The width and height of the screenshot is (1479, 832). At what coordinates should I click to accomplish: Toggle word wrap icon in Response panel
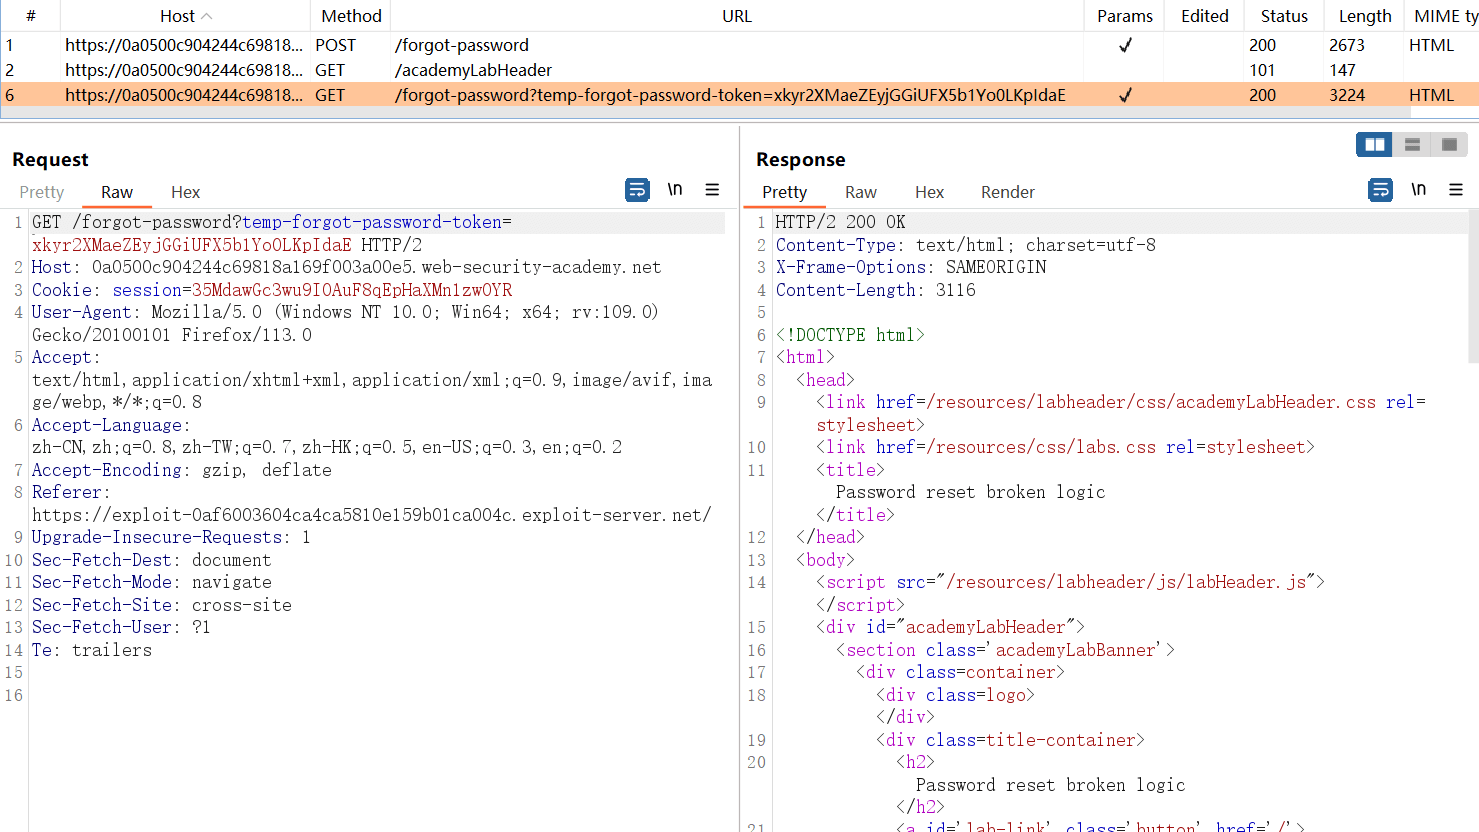click(x=1380, y=190)
